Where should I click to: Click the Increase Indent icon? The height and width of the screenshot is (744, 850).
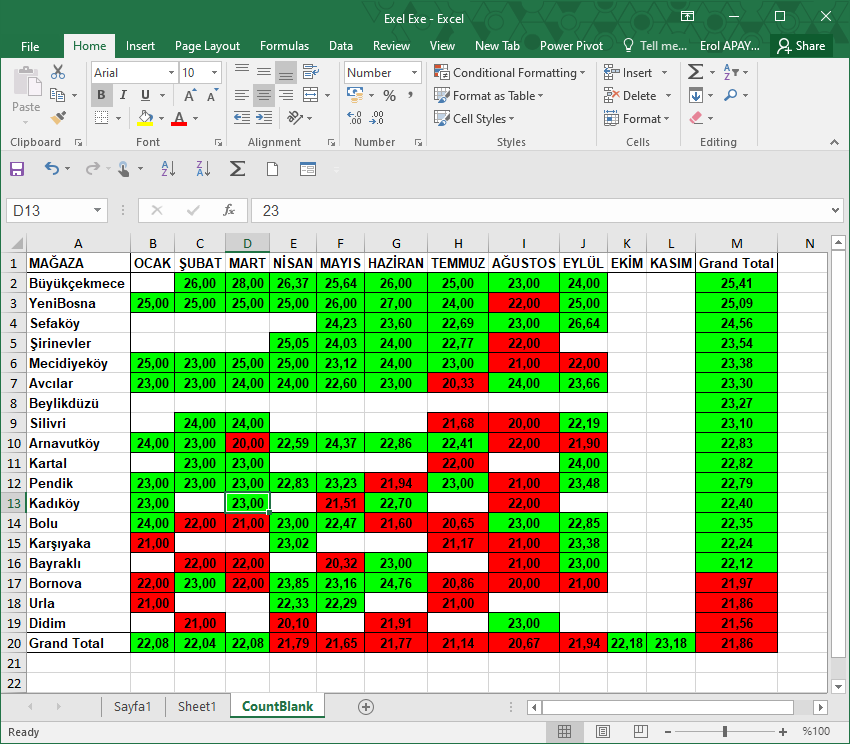[x=264, y=118]
